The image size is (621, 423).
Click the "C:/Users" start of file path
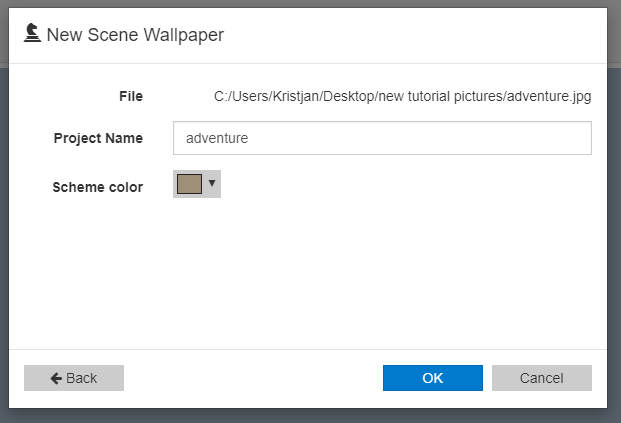pos(237,97)
